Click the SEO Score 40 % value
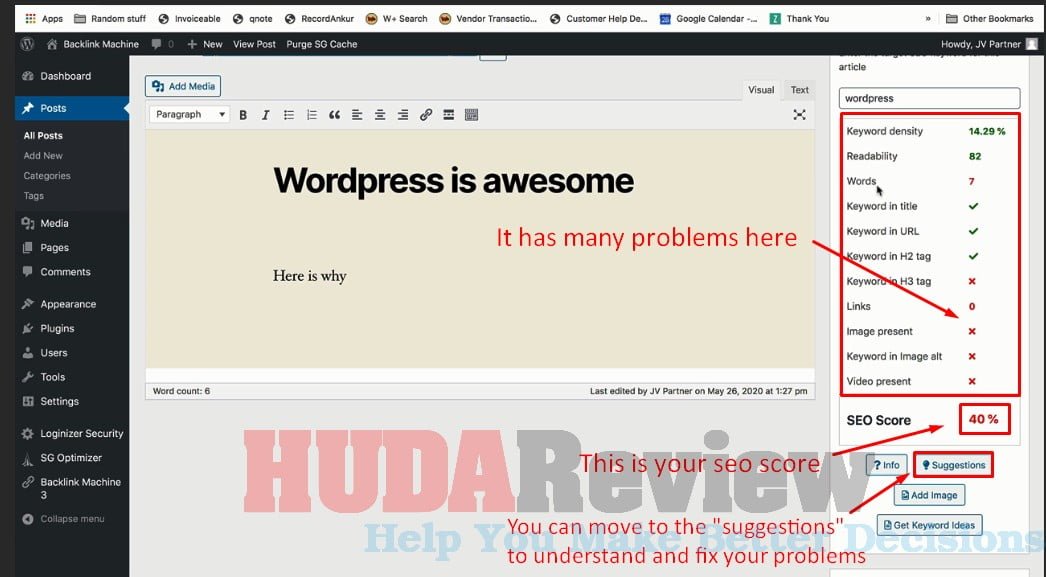 point(984,420)
